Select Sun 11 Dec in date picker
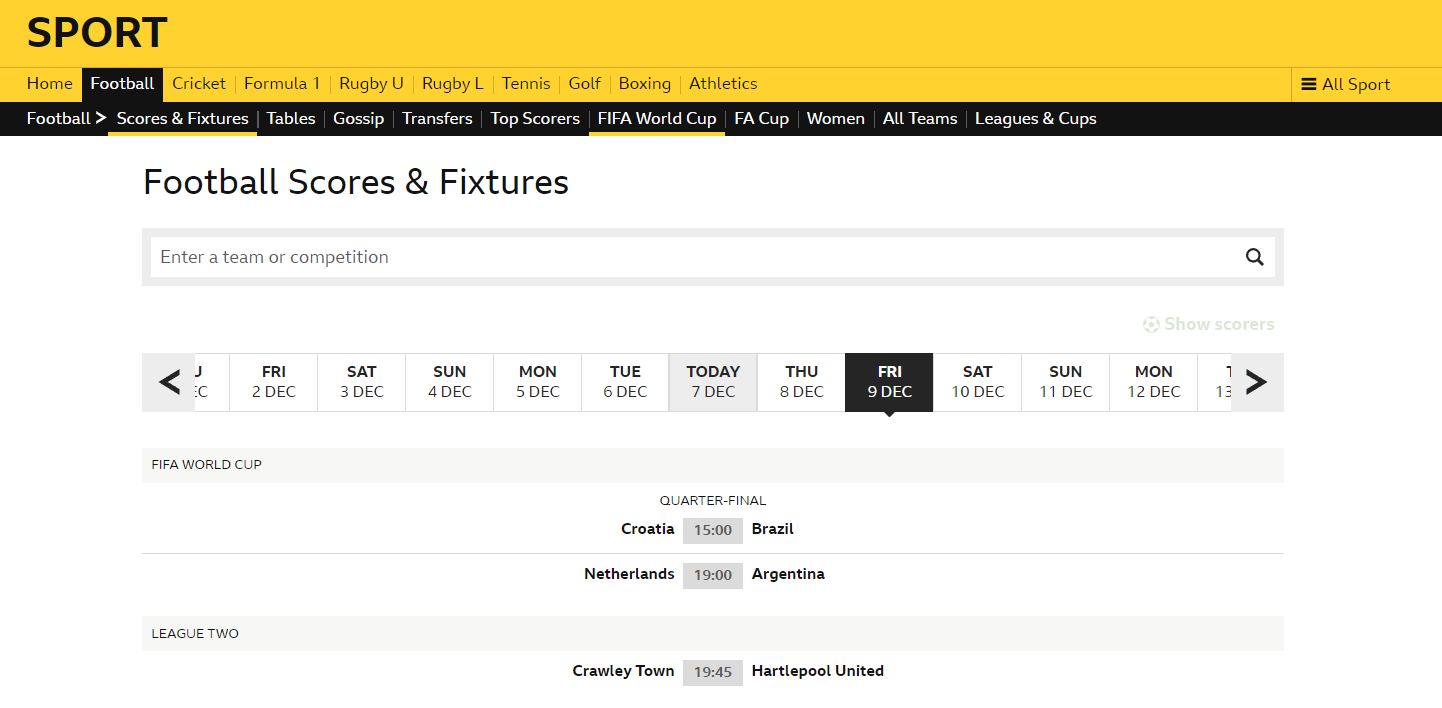 click(x=1066, y=382)
